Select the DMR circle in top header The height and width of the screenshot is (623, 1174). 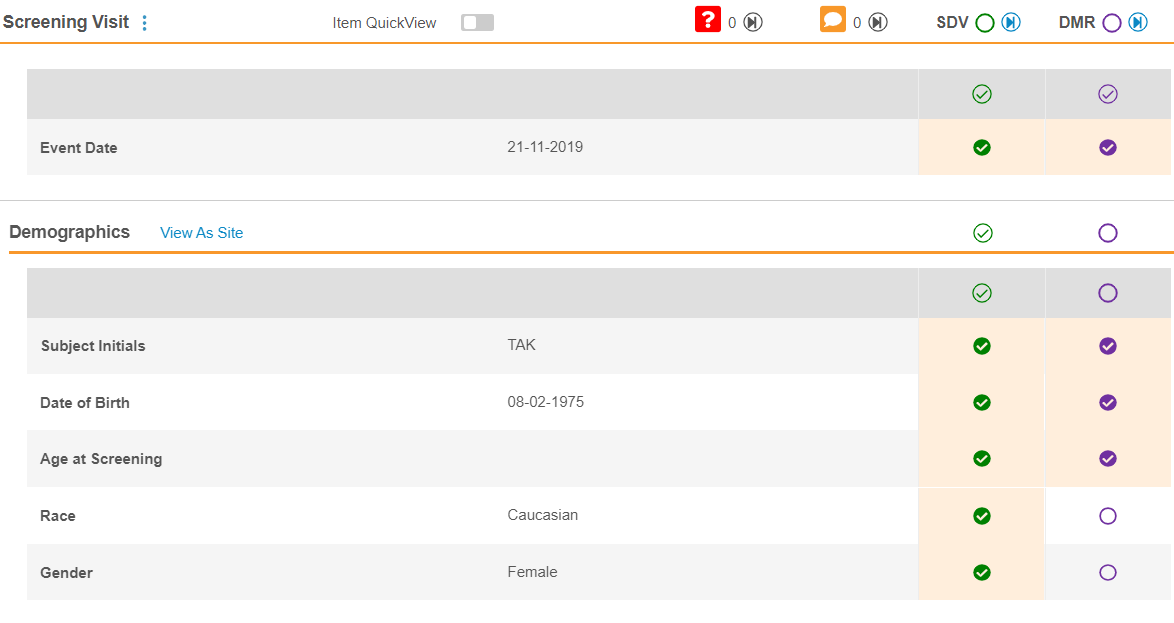coord(1111,23)
